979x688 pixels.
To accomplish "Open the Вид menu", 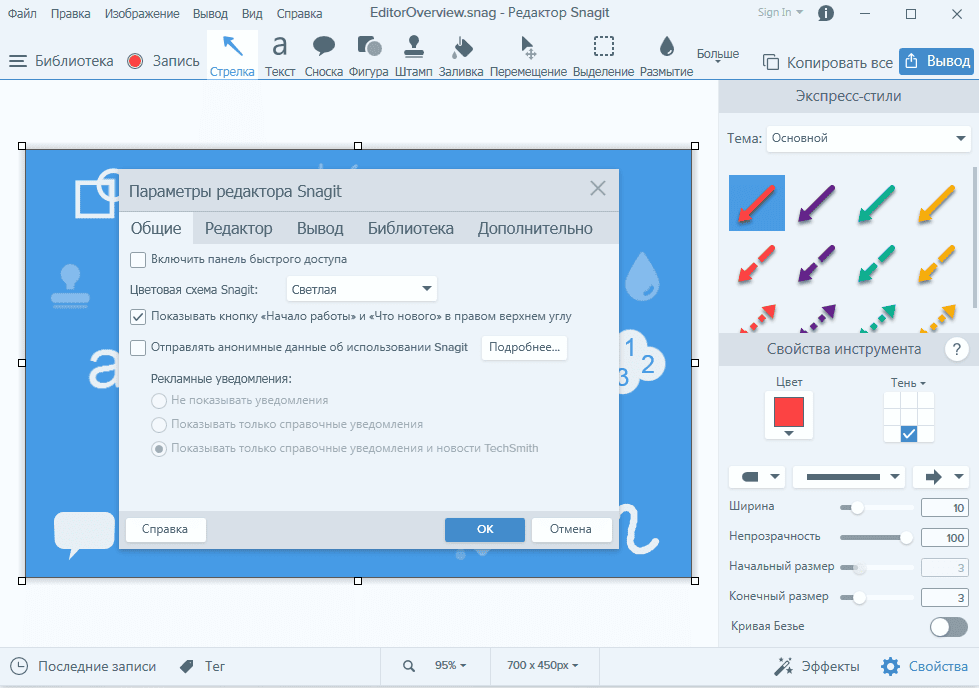I will pyautogui.click(x=252, y=13).
